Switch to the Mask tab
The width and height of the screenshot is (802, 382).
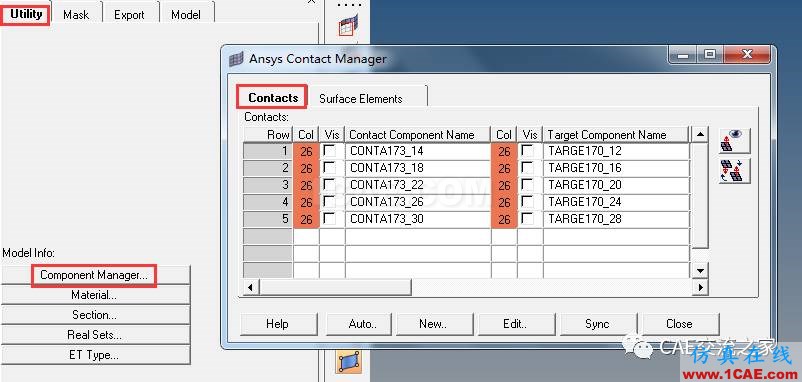click(x=76, y=14)
